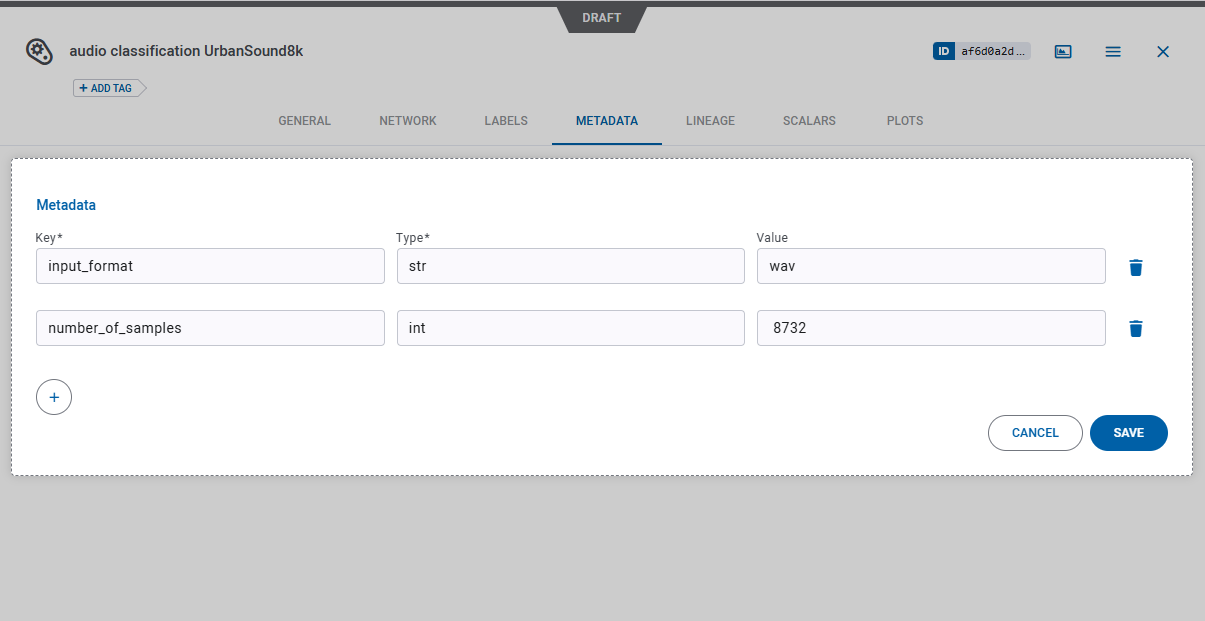Viewport: 1205px width, 621px height.
Task: Add a new metadata row with the plus icon
Action: (54, 397)
